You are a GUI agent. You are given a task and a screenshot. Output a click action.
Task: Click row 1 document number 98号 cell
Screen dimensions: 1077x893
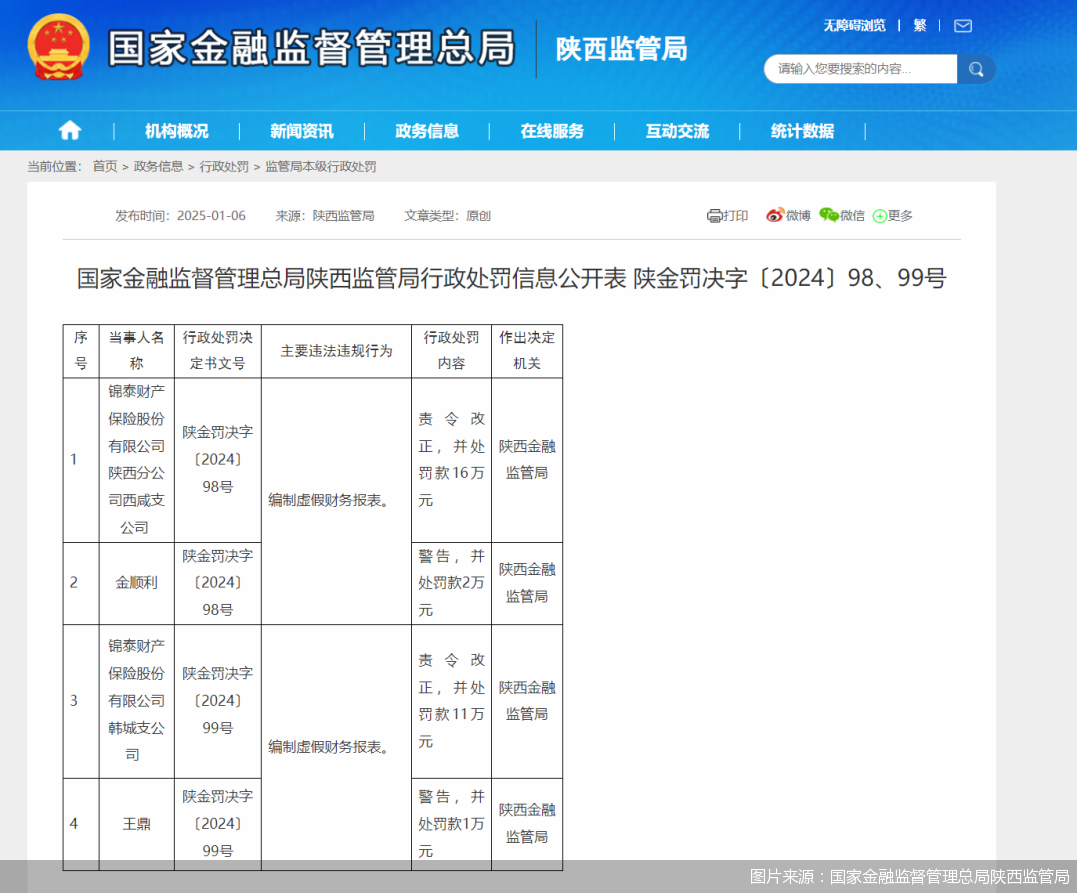click(218, 460)
